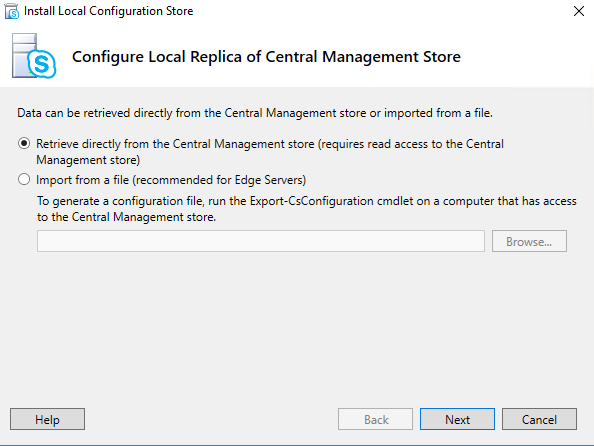Viewport: 594px width, 446px height.
Task: Click the small installer icon in title bar
Action: click(11, 11)
